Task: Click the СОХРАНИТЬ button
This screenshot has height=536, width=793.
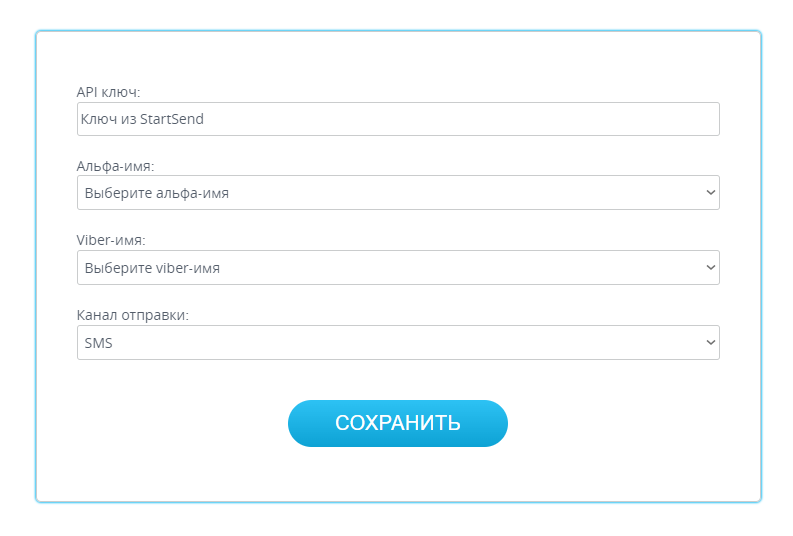Action: point(398,423)
